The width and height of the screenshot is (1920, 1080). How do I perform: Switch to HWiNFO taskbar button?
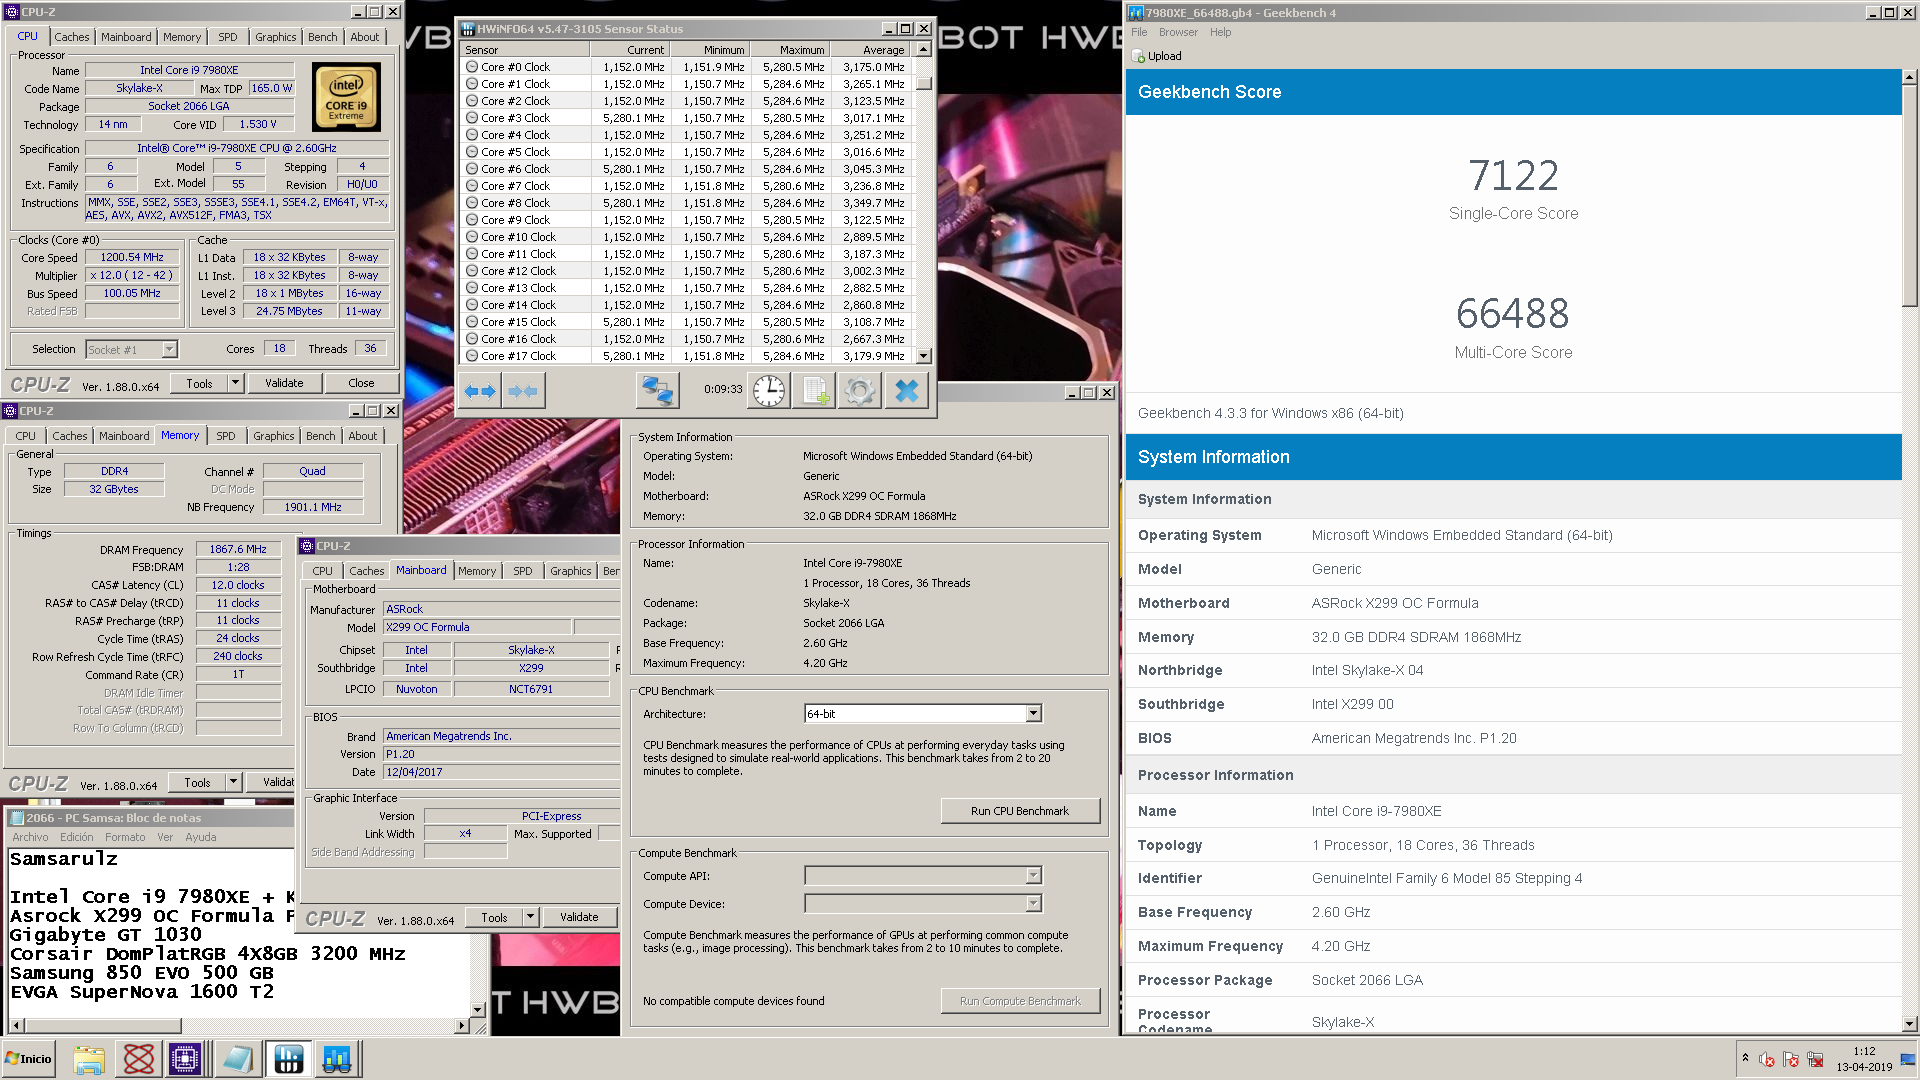tap(288, 1059)
